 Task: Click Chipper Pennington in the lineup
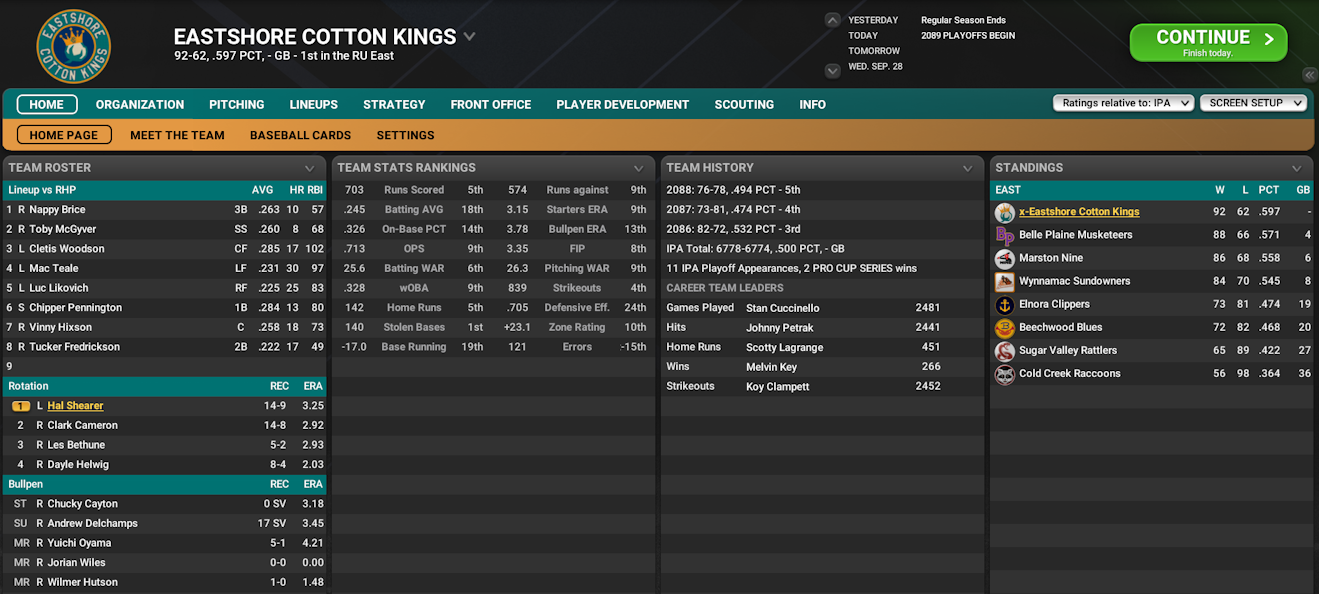(x=75, y=308)
